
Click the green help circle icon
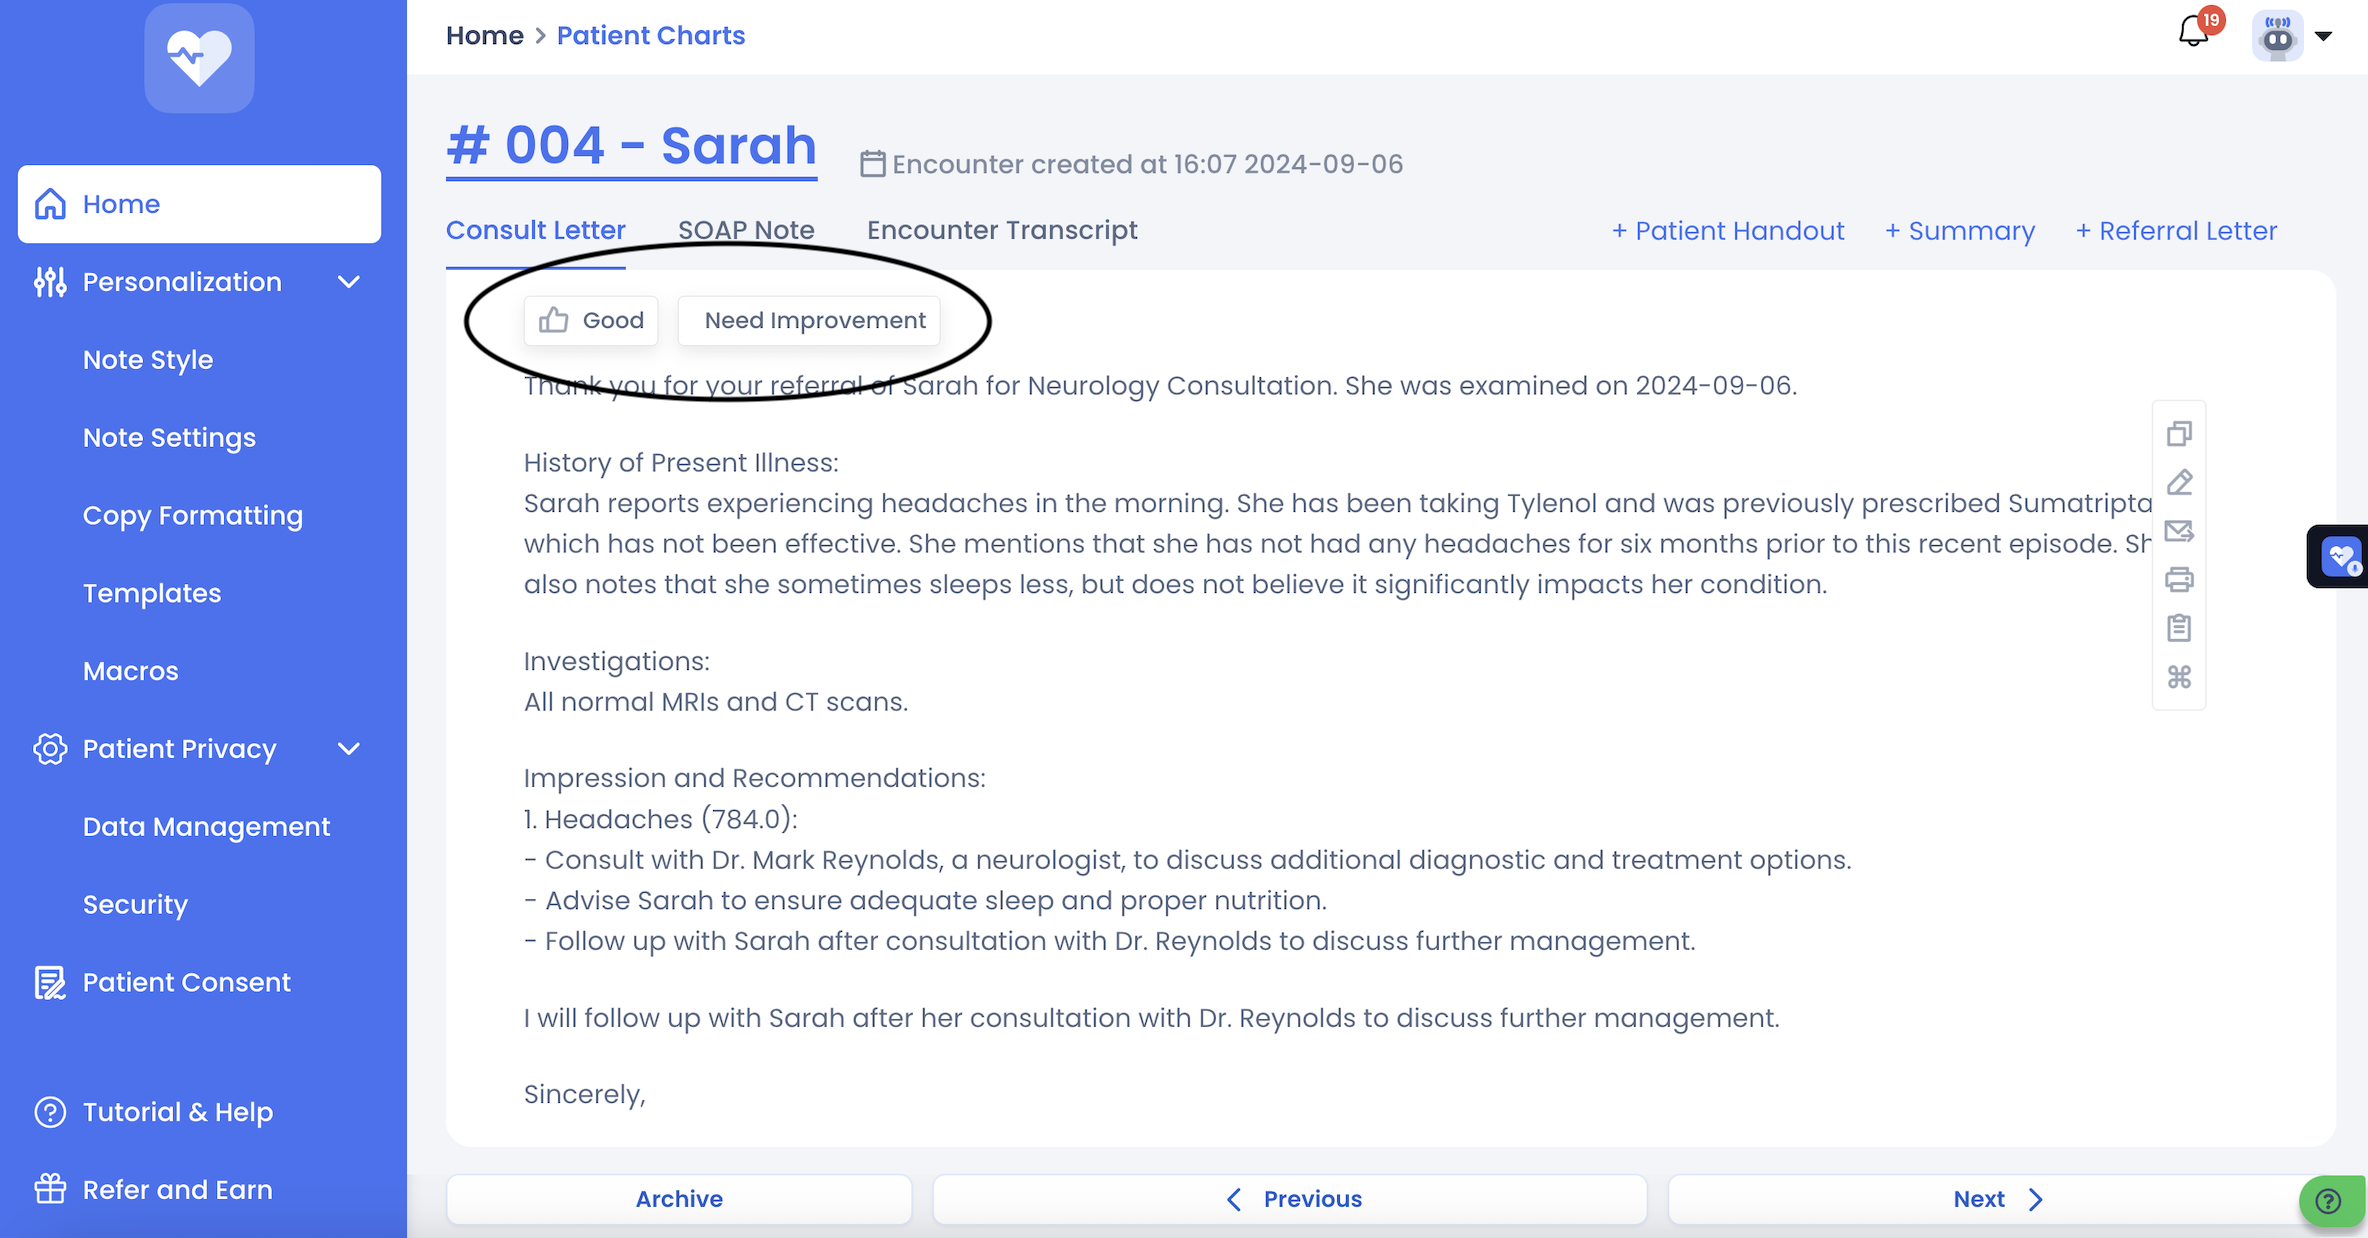point(2329,1200)
